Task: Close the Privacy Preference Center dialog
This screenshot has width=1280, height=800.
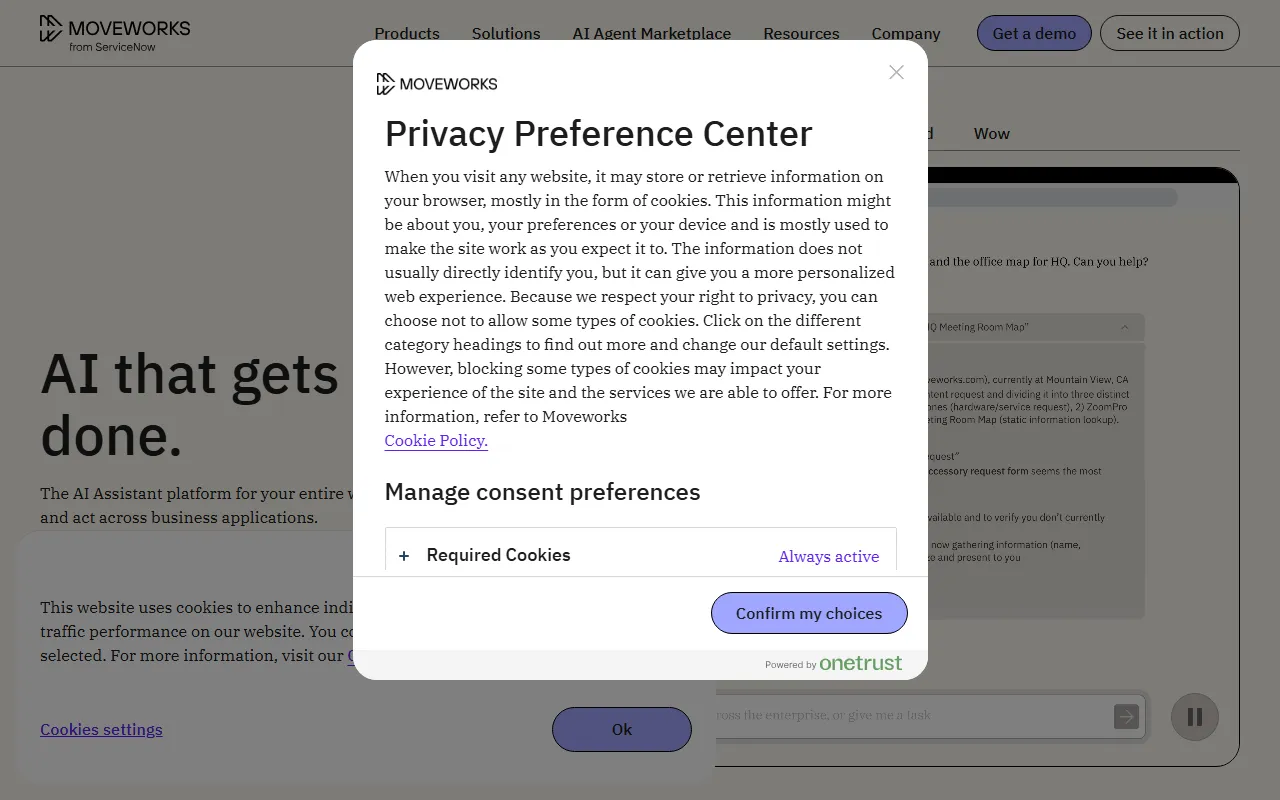Action: [x=896, y=72]
